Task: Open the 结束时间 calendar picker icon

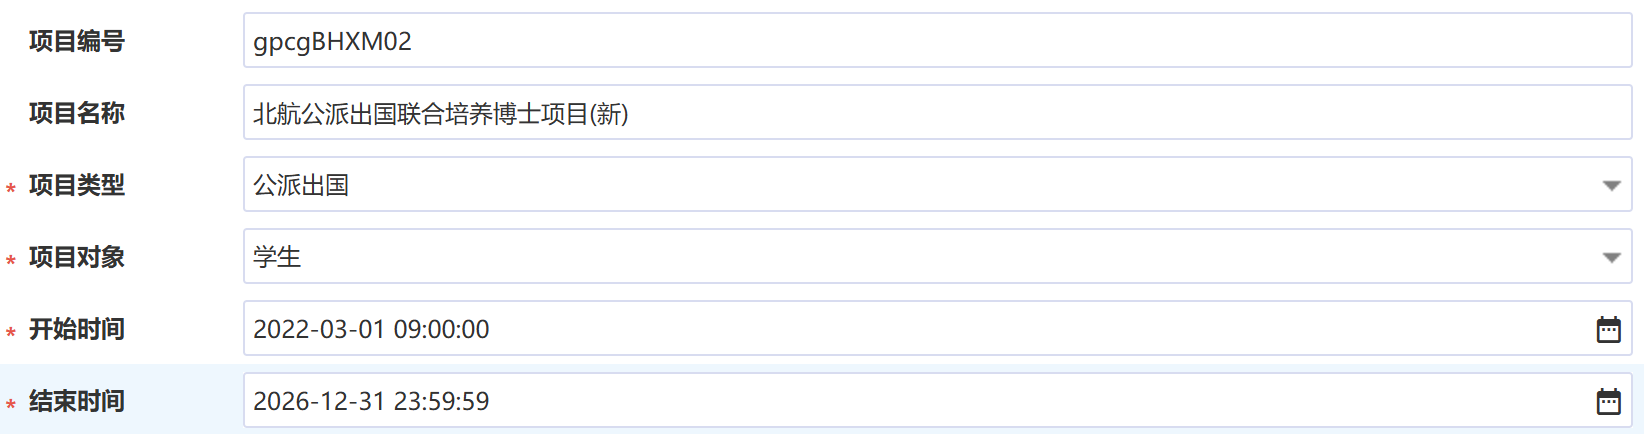Action: coord(1608,401)
